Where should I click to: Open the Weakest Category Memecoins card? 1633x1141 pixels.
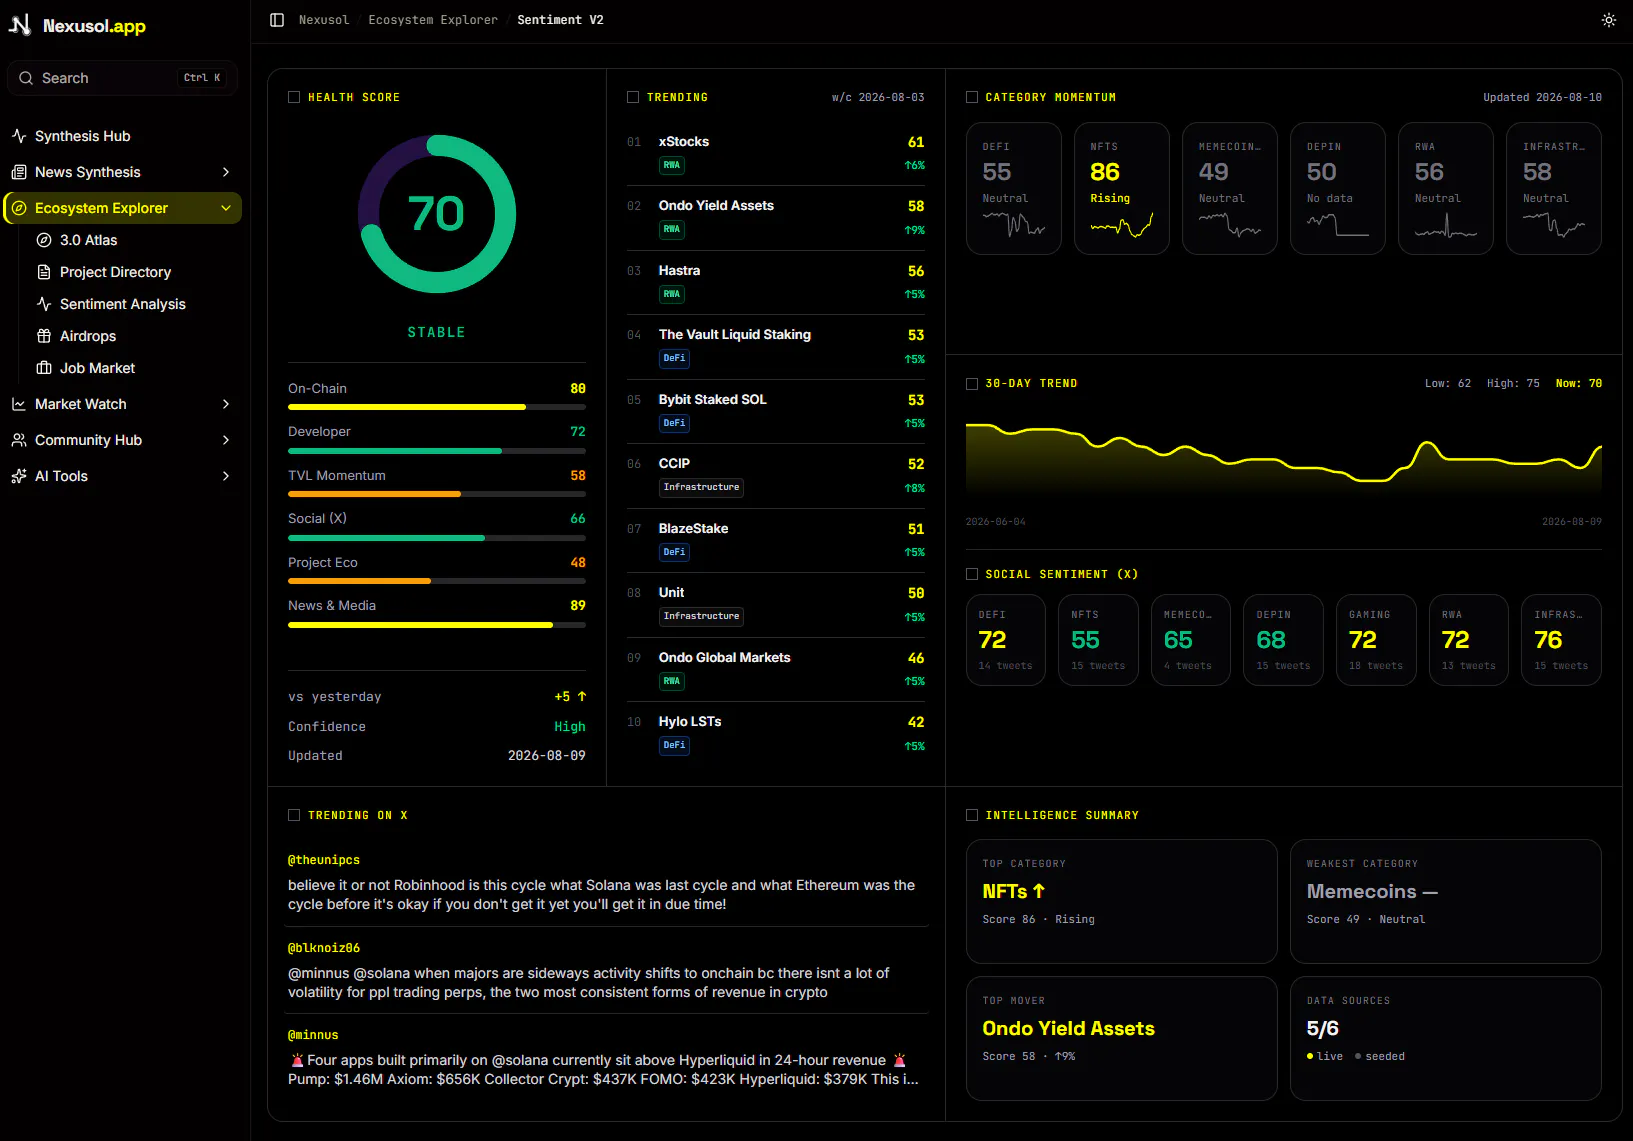click(x=1446, y=901)
